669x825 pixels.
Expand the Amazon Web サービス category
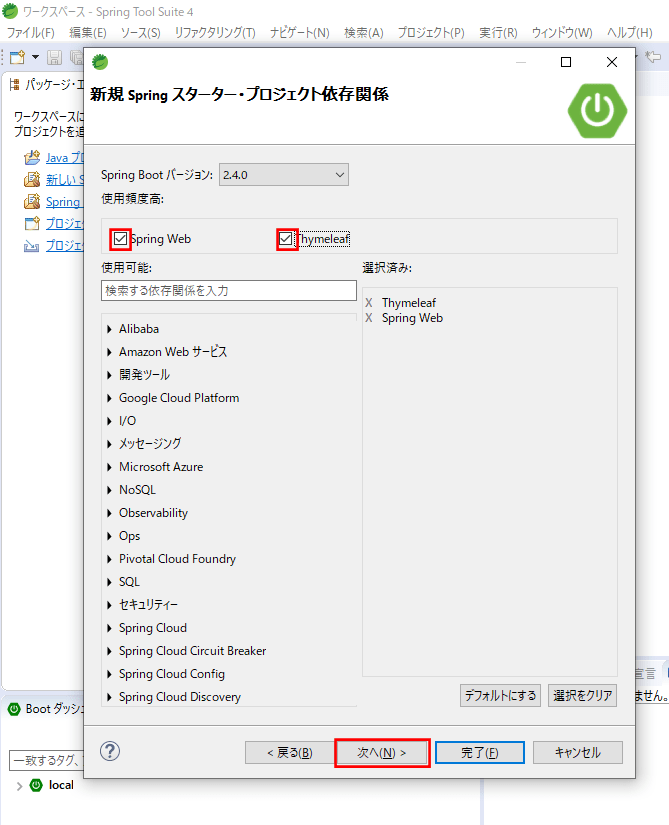109,352
